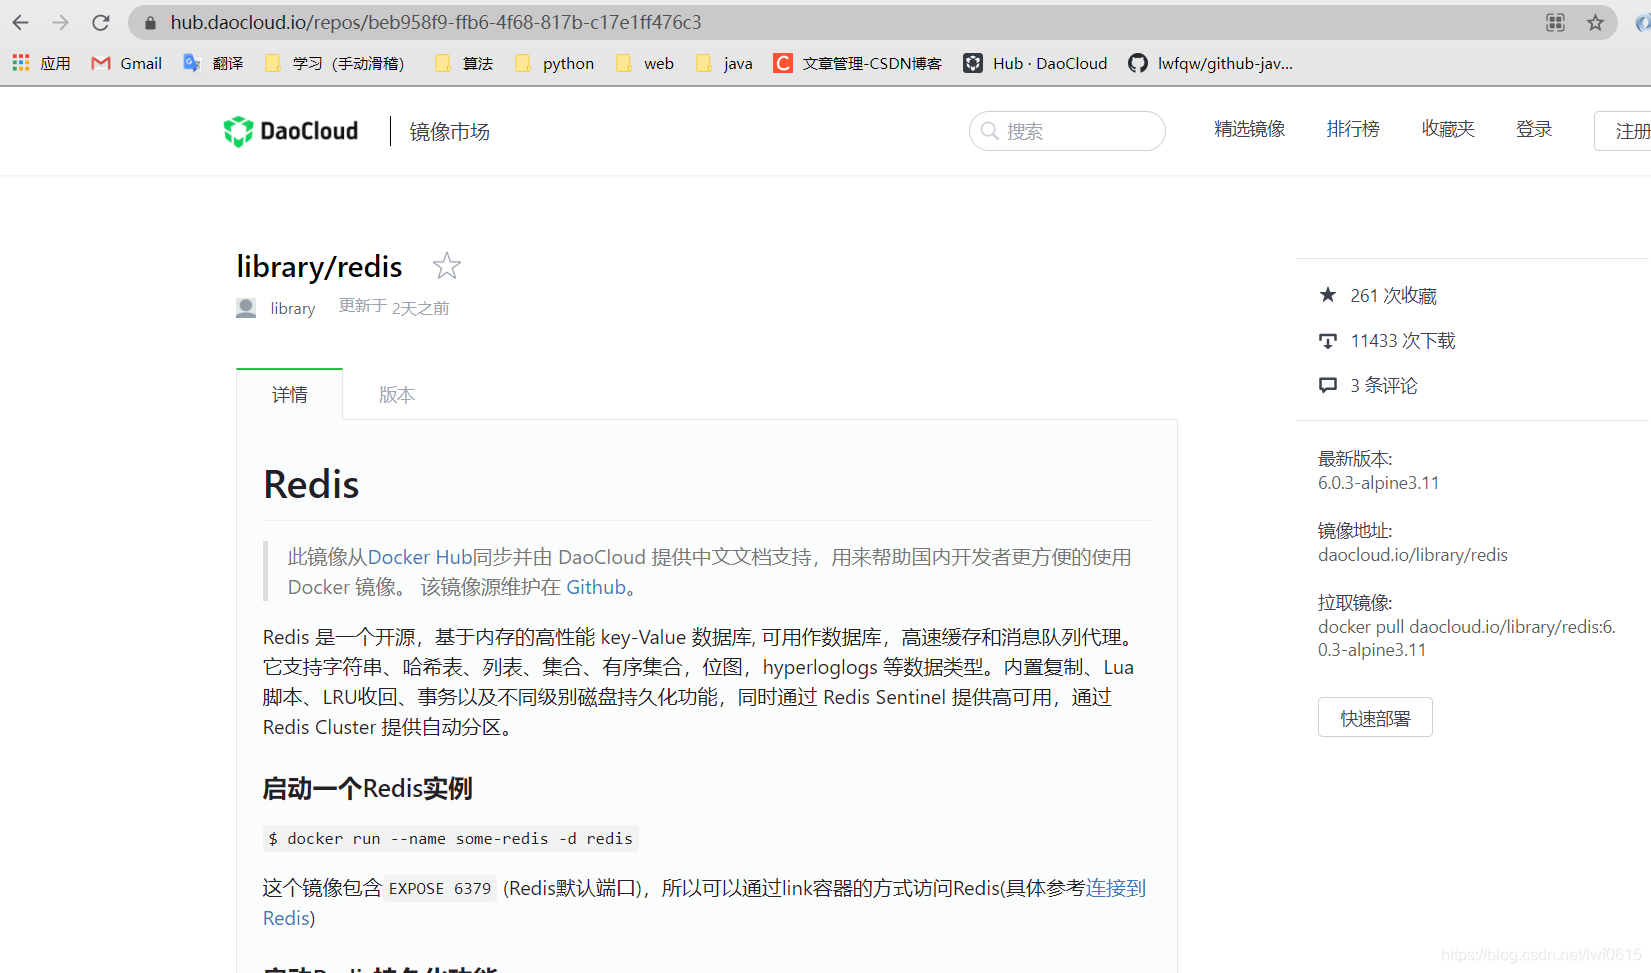Open the Apps (应用) bookmark grid icon
Viewport: 1651px width, 973px height.
pos(21,63)
